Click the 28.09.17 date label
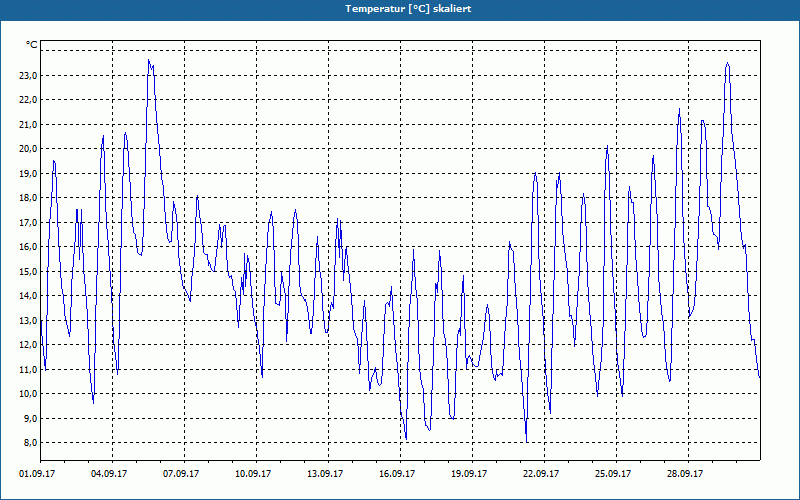This screenshot has width=800, height=500. [x=685, y=473]
